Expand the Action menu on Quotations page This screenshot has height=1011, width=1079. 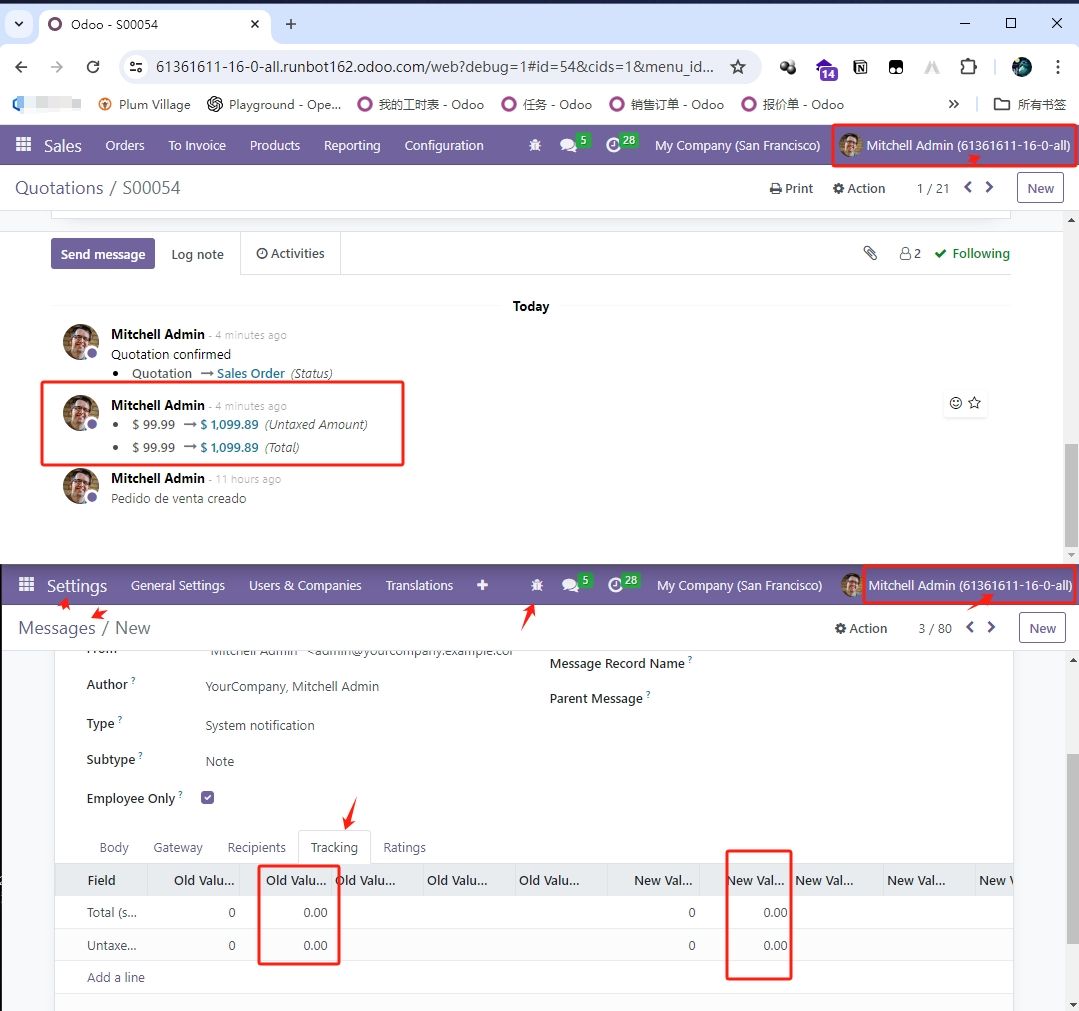tap(859, 188)
